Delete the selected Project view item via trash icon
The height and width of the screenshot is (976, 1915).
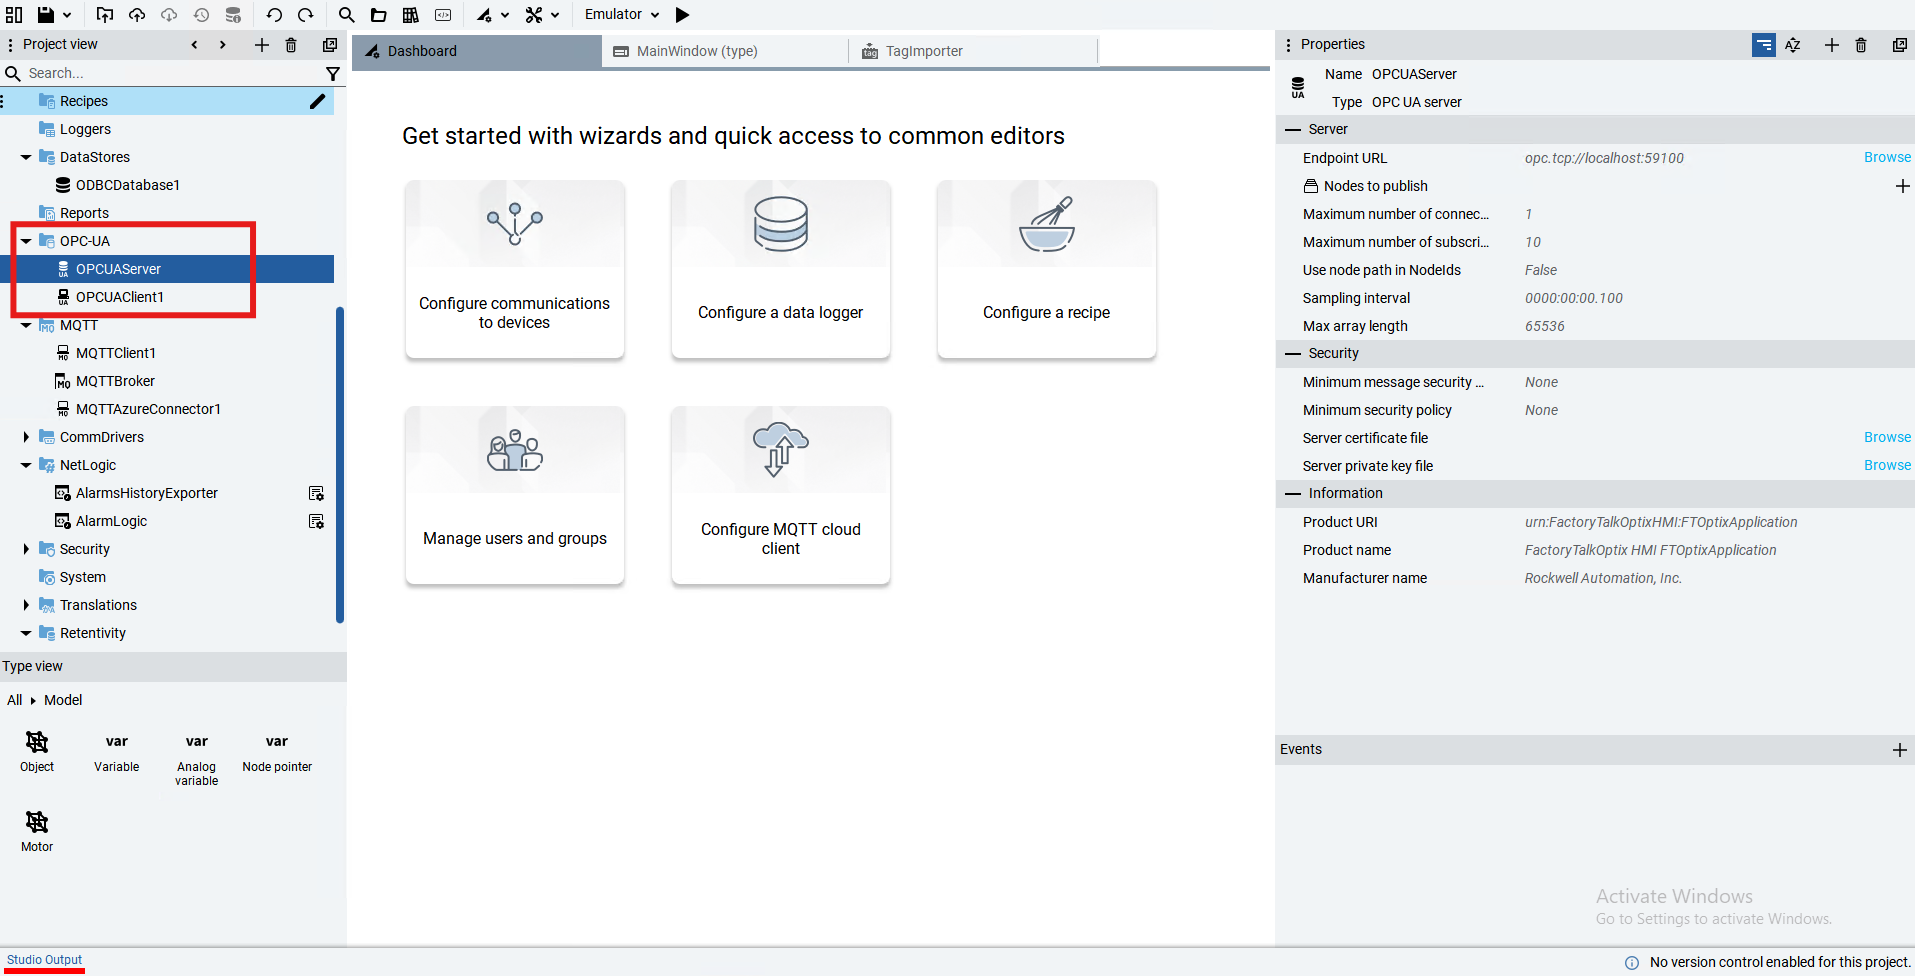[291, 45]
